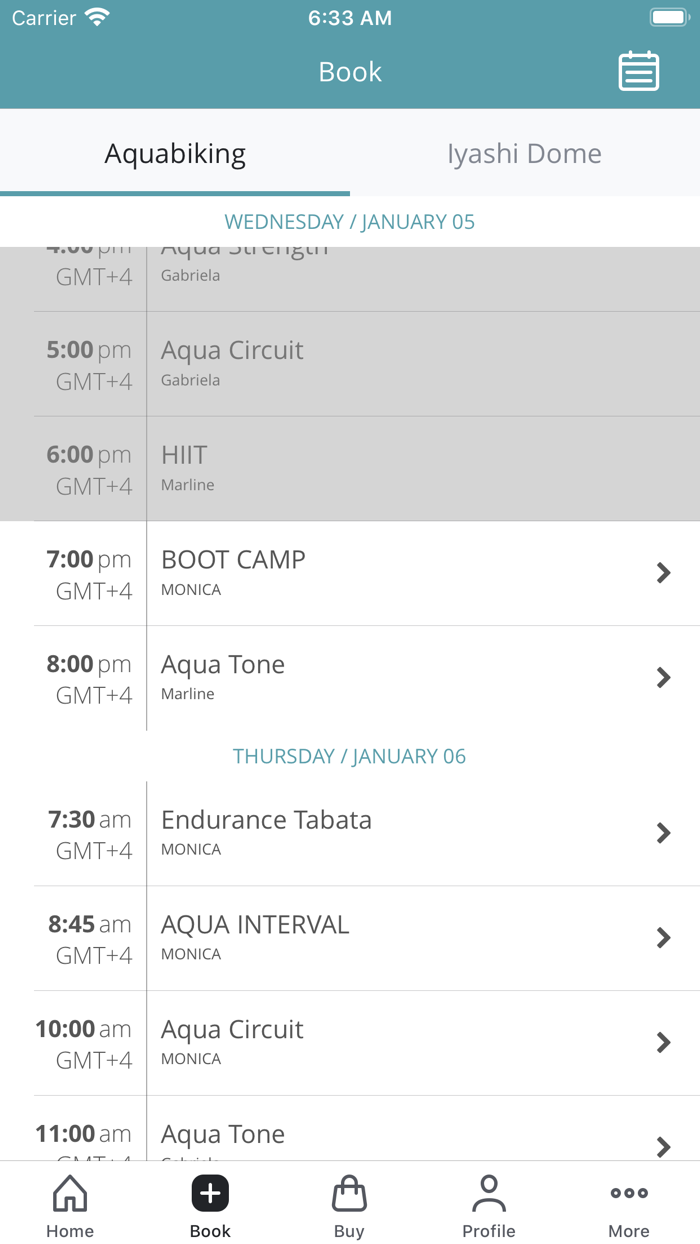Screen dimensions: 700x1244
Task: Expand the Endurance Tabata session chevron
Action: pos(663,832)
